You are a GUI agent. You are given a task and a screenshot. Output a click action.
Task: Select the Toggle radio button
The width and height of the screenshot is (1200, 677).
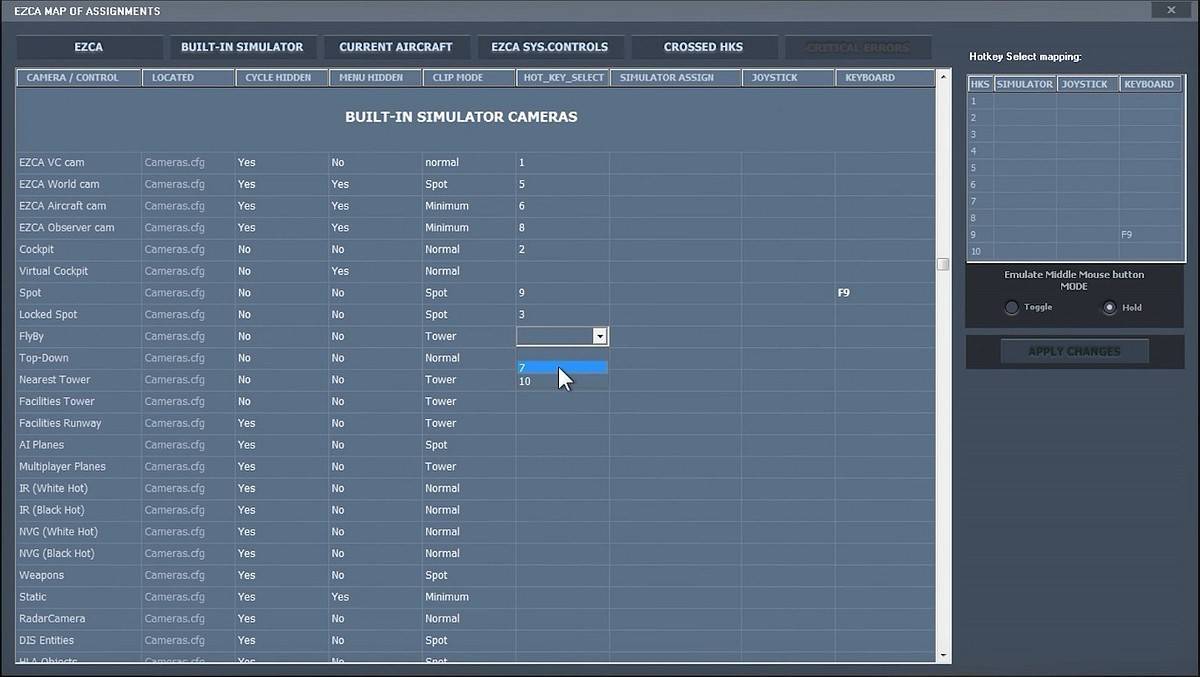coord(1013,308)
